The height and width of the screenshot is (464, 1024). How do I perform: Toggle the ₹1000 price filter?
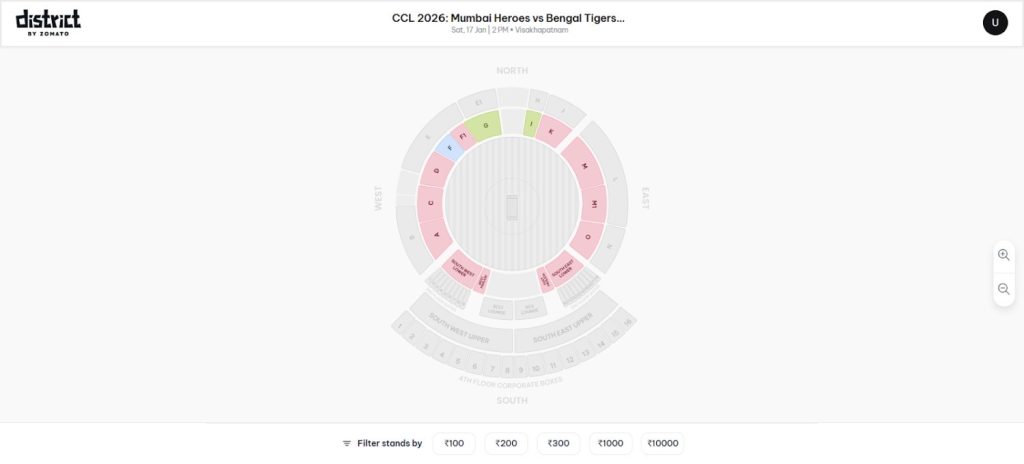[x=610, y=443]
